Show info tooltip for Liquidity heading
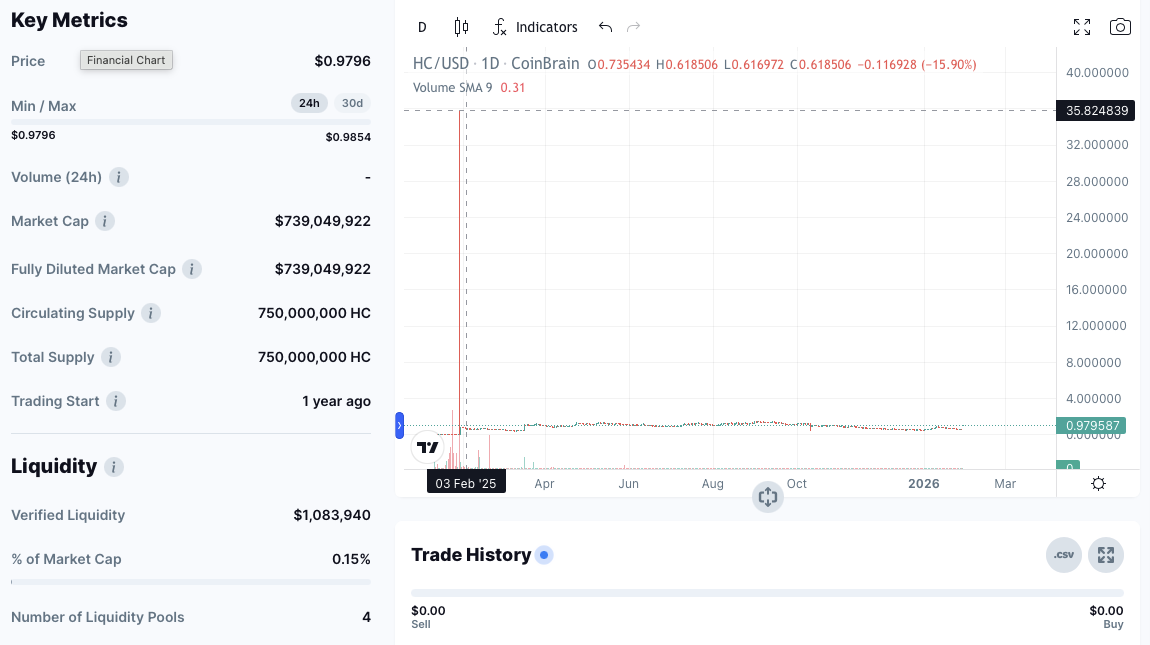The height and width of the screenshot is (645, 1150). (x=114, y=467)
